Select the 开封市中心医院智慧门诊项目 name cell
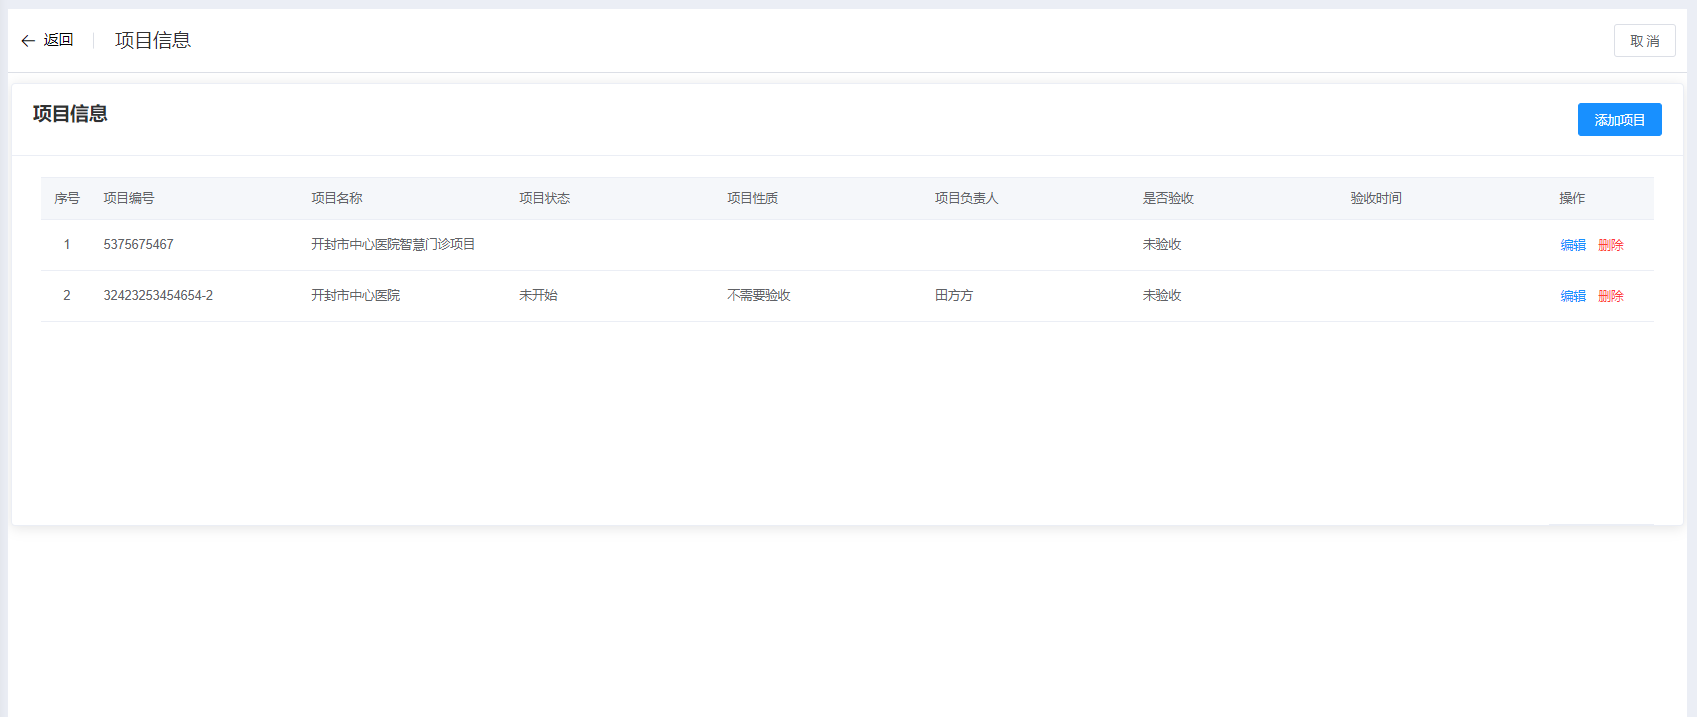The image size is (1697, 717). click(x=393, y=244)
